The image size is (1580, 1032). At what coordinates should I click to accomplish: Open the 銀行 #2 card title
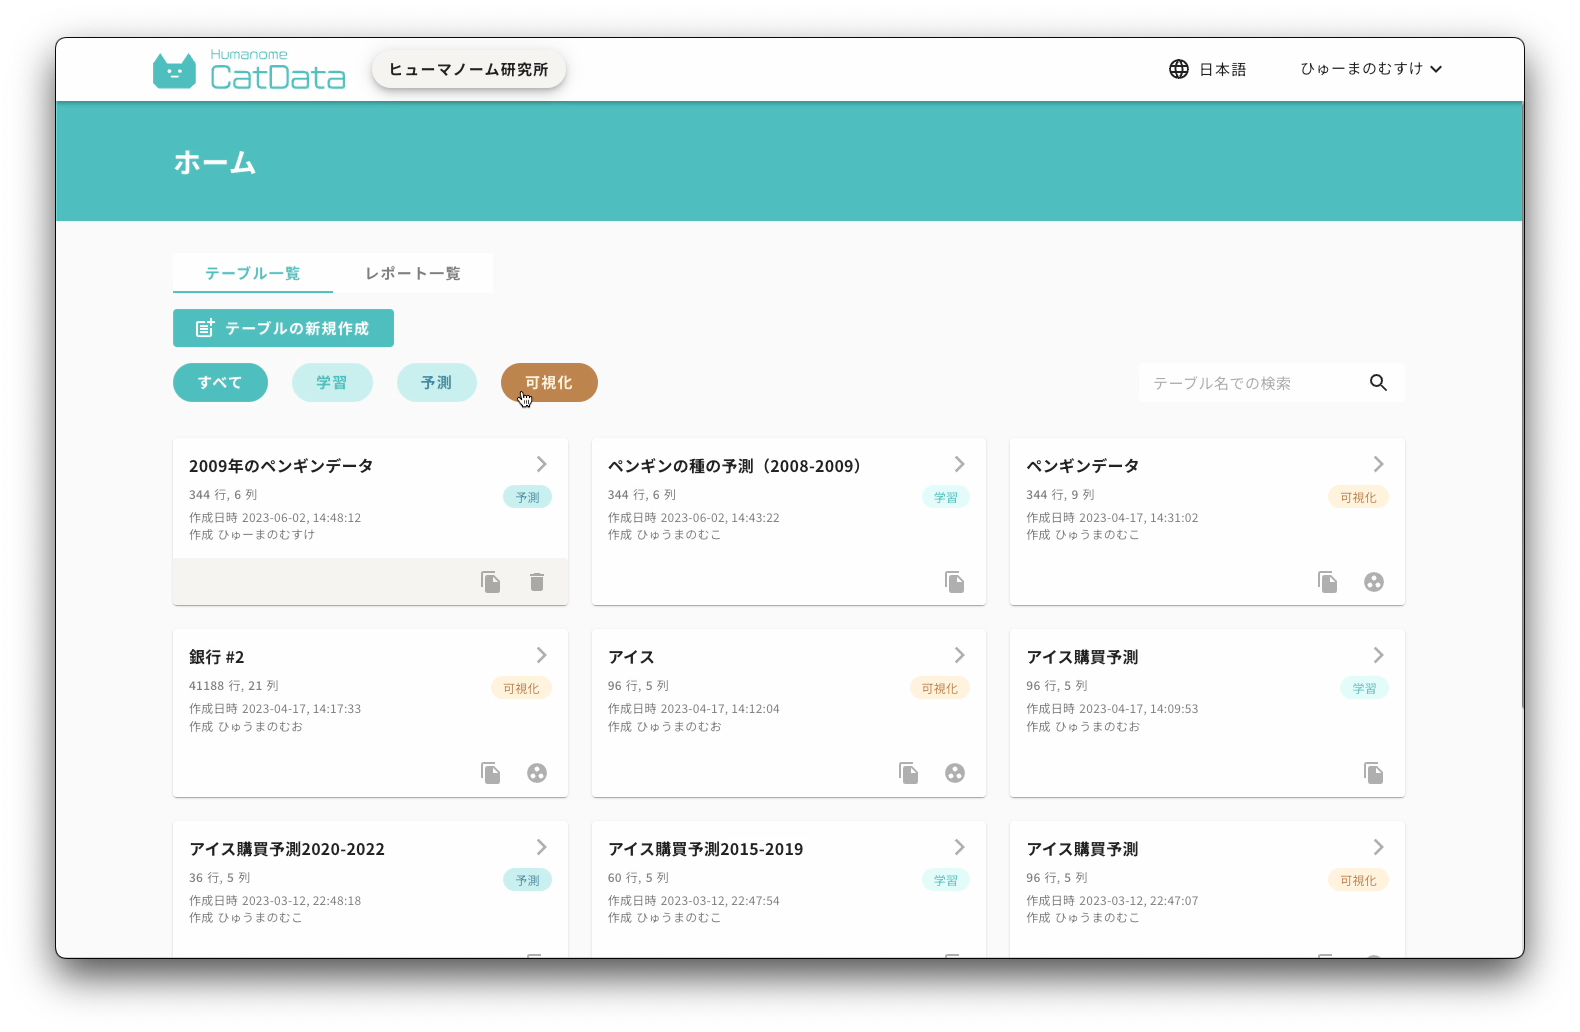click(x=217, y=657)
